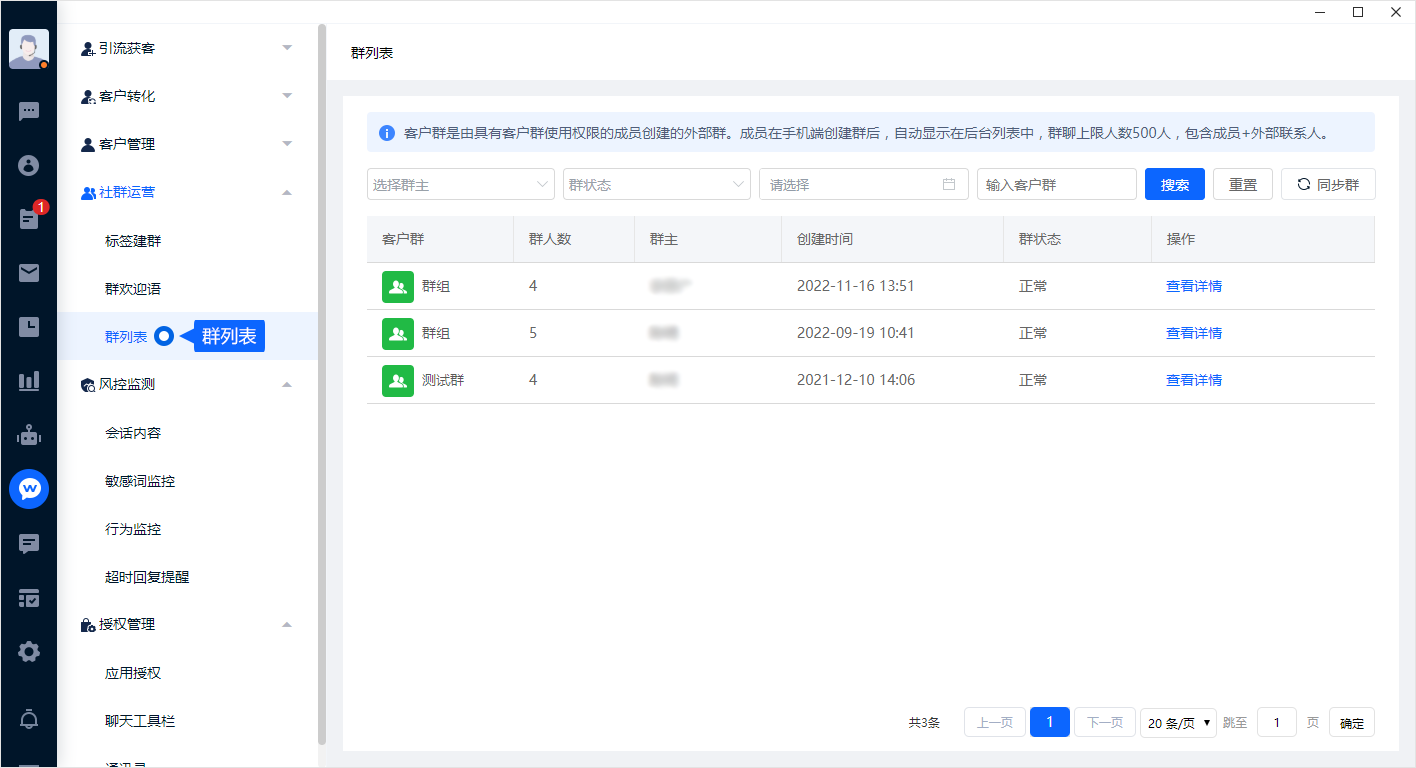The width and height of the screenshot is (1416, 768).
Task: Select 敏感词监控 in the side menu
Action: coord(140,481)
